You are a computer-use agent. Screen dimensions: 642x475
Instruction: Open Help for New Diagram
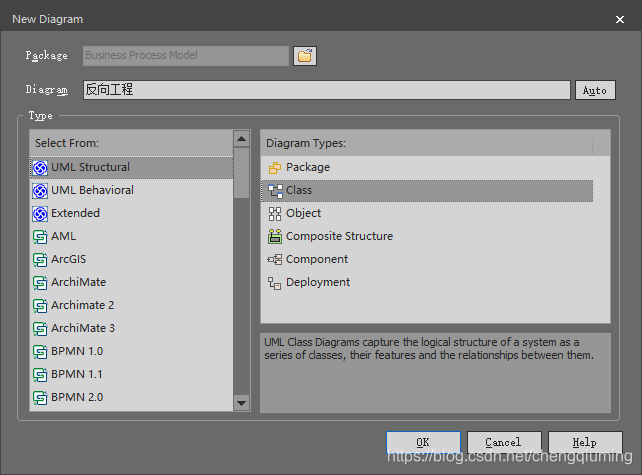pyautogui.click(x=585, y=442)
